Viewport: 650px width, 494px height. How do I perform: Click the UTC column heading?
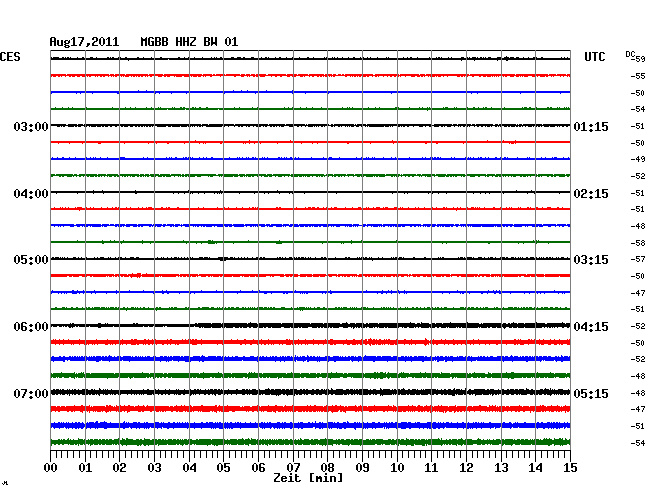coord(594,57)
